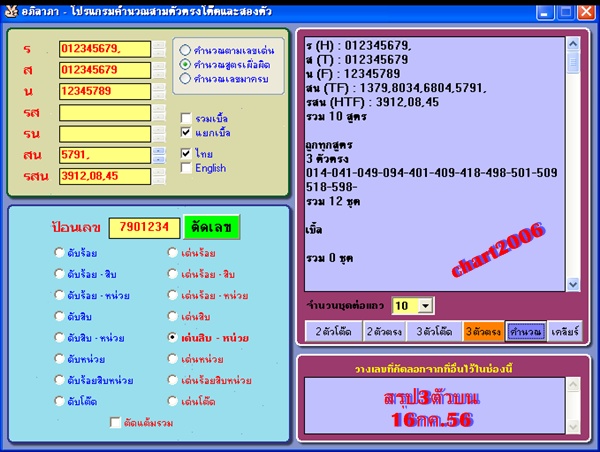Tick the ตัดแต้มรวม checkbox
Image resolution: width=600 pixels, height=452 pixels.
tap(115, 423)
